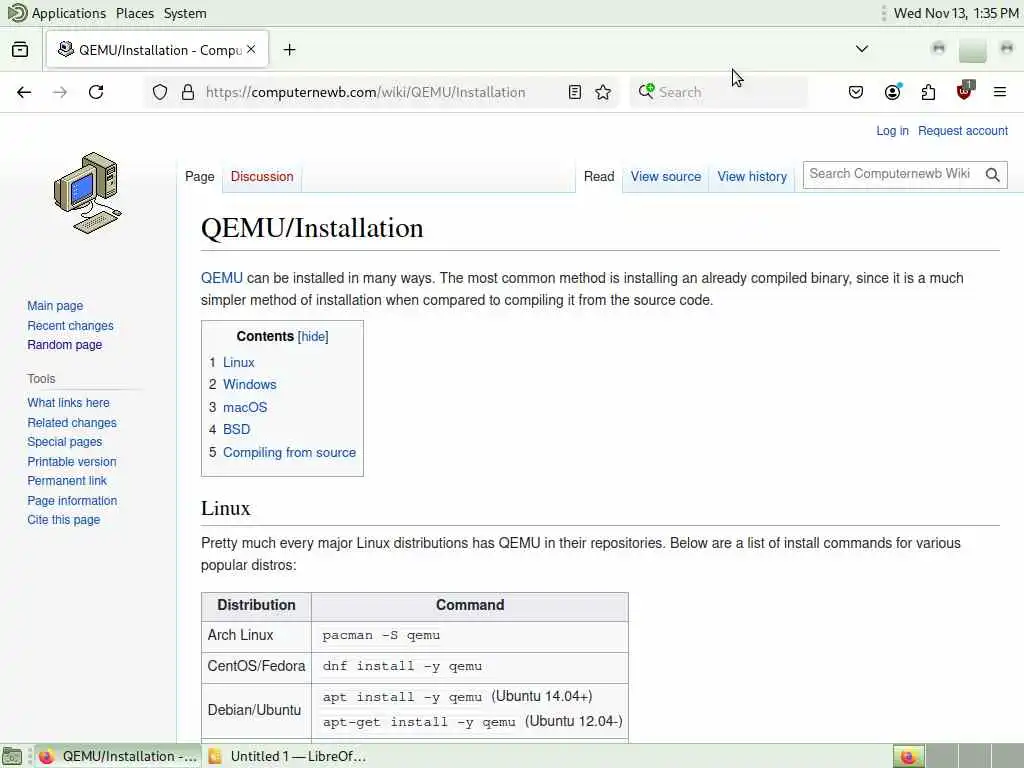Focus the Firefox Search box
This screenshot has width=1024, height=768.
tap(718, 92)
